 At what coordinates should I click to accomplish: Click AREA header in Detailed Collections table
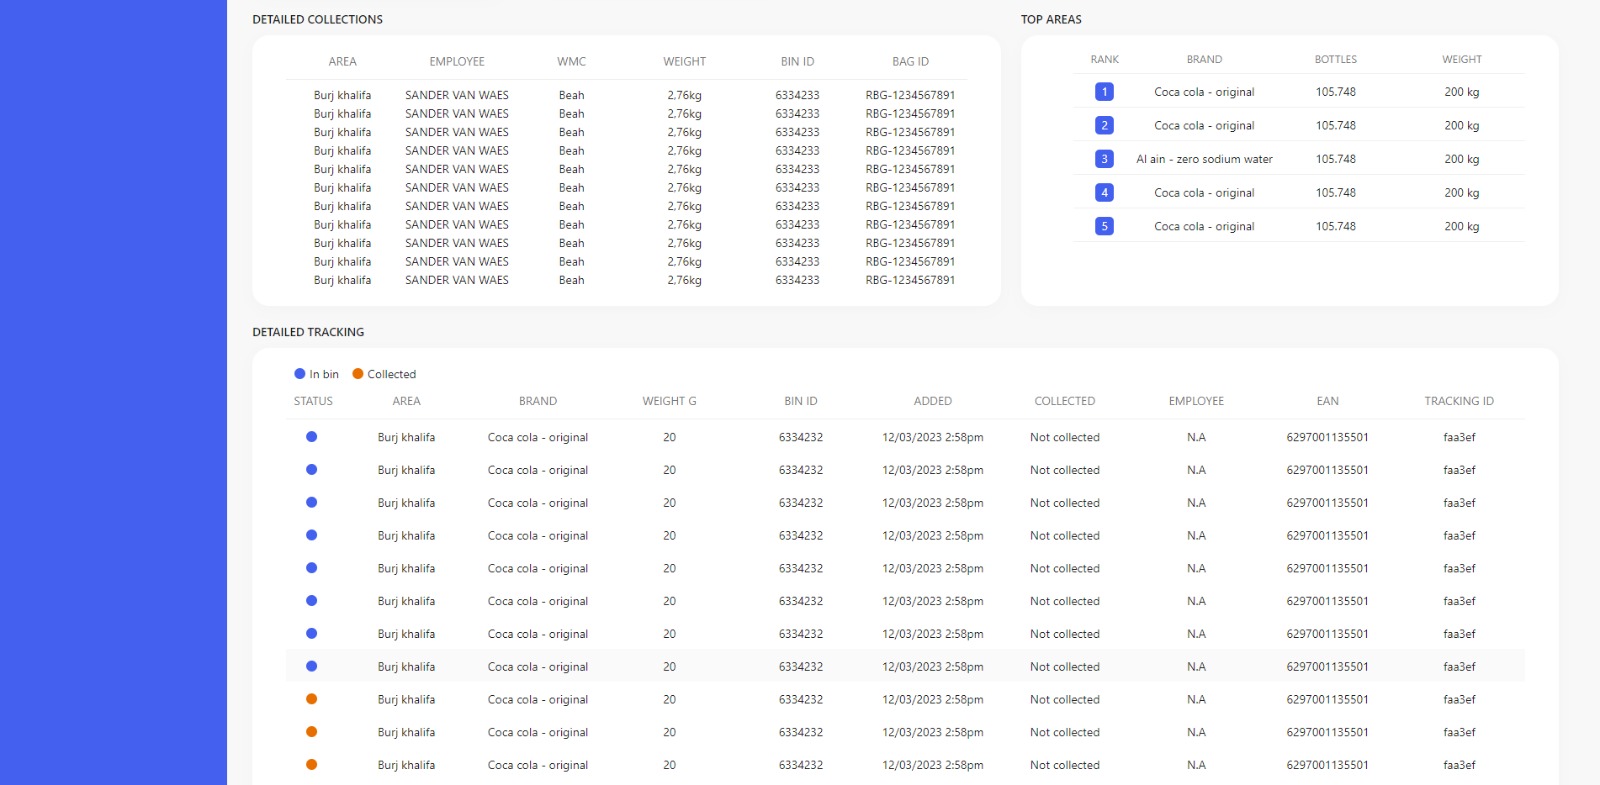(x=342, y=62)
